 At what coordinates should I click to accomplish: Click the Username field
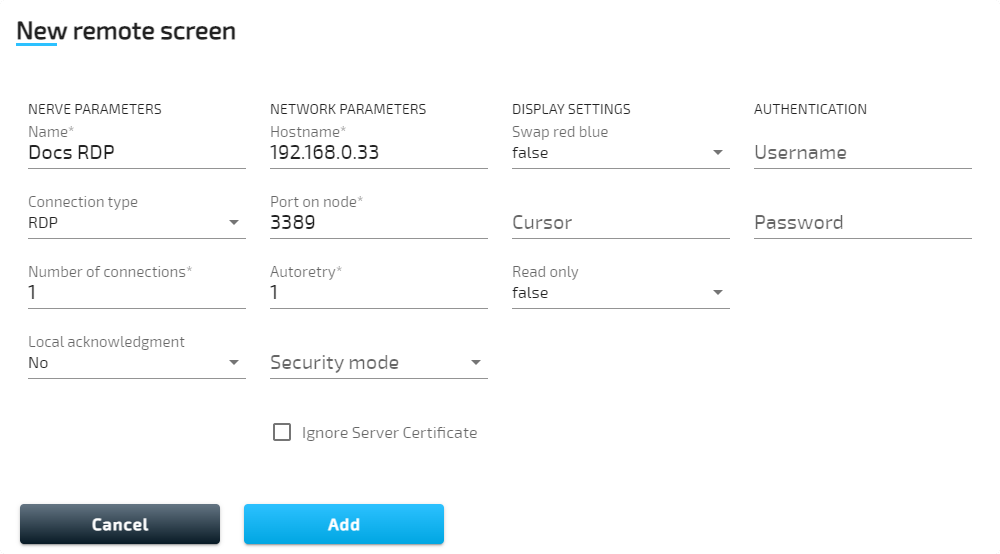tap(862, 153)
